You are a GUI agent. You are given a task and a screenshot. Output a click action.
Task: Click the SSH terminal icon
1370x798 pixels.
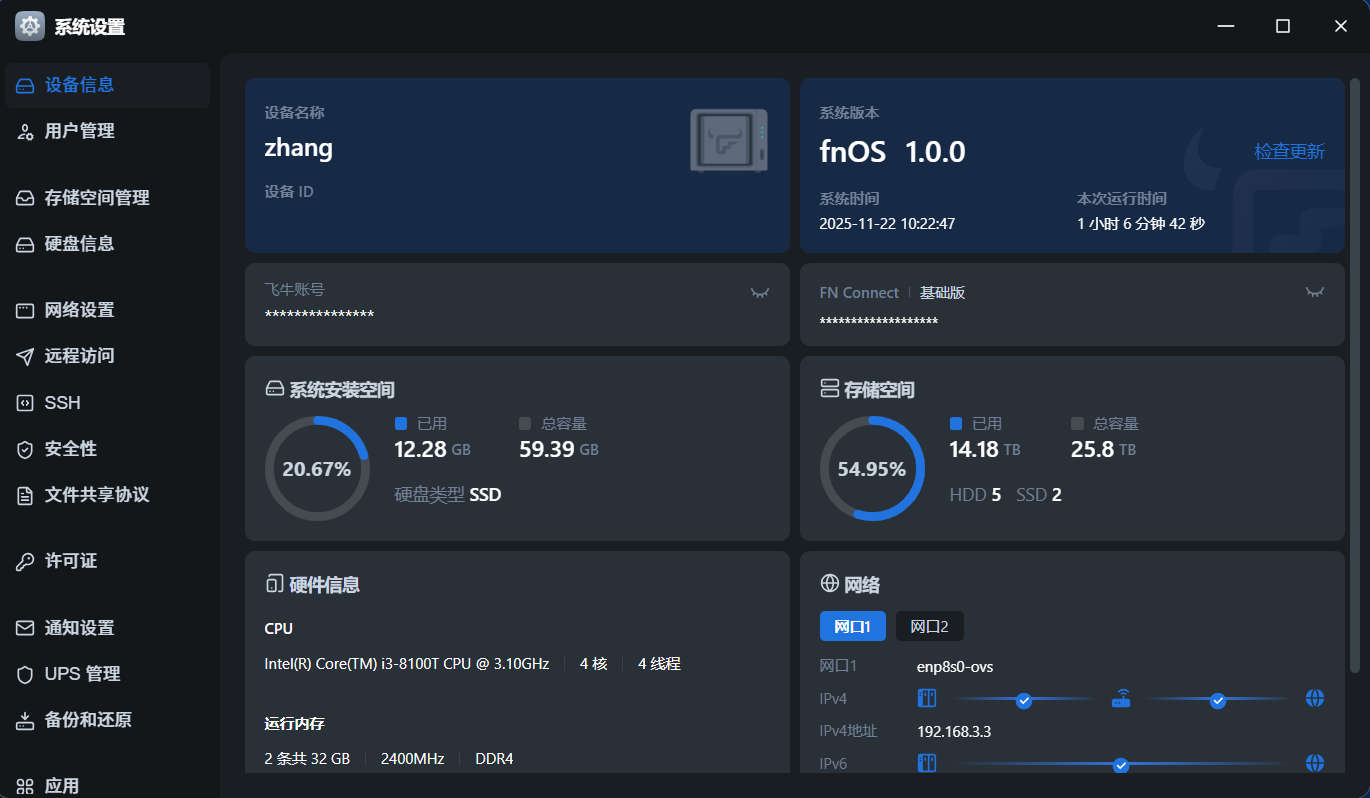[x=25, y=403]
